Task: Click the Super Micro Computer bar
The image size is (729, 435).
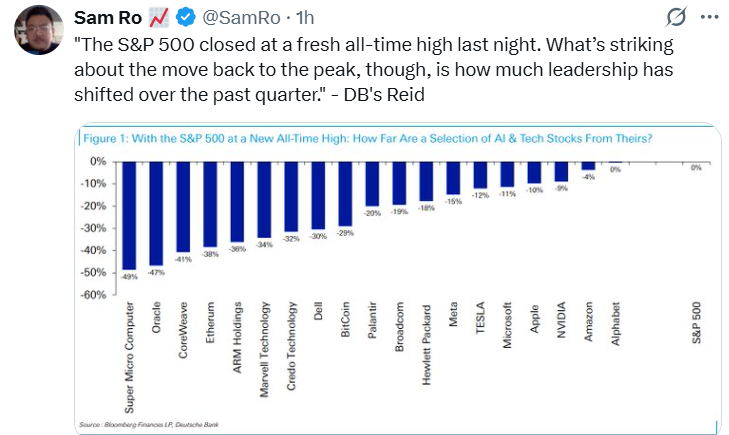Action: 128,215
